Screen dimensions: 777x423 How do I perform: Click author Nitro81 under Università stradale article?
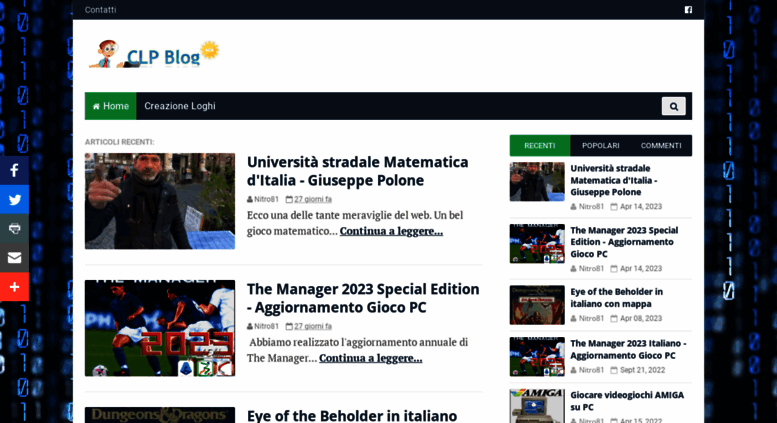(x=266, y=199)
